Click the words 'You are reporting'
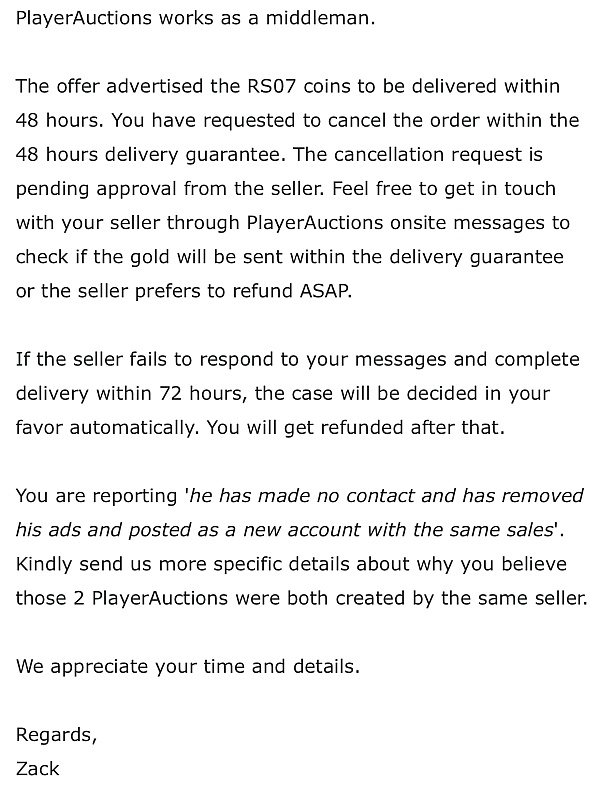600x799 pixels. coord(96,496)
